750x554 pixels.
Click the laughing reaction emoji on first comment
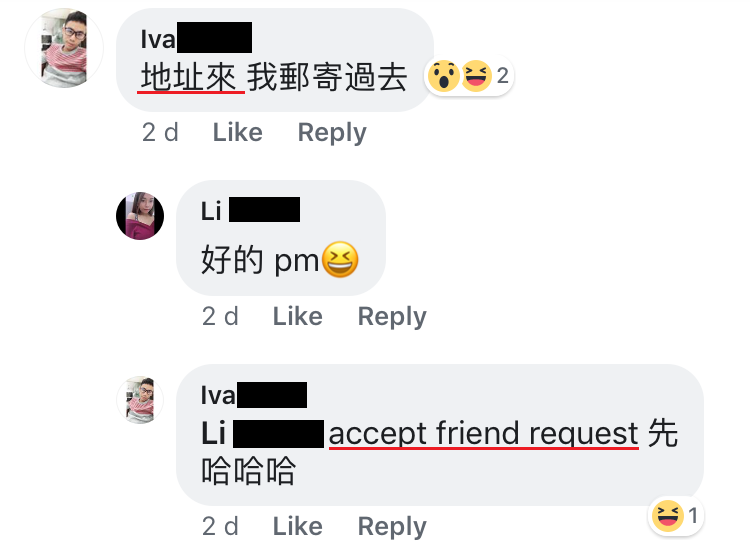pyautogui.click(x=476, y=76)
